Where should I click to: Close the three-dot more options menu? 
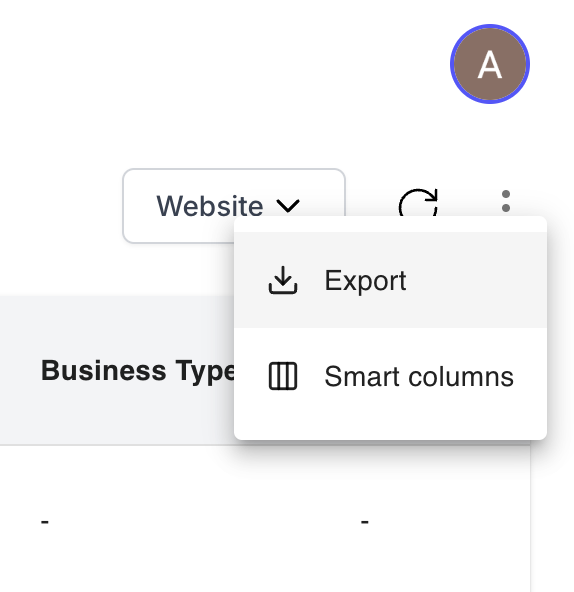coord(506,202)
